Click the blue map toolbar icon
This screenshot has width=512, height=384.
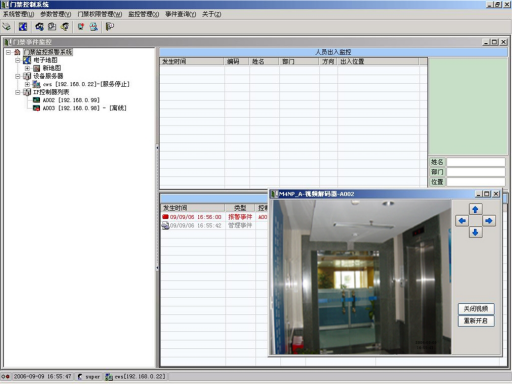coord(23,27)
